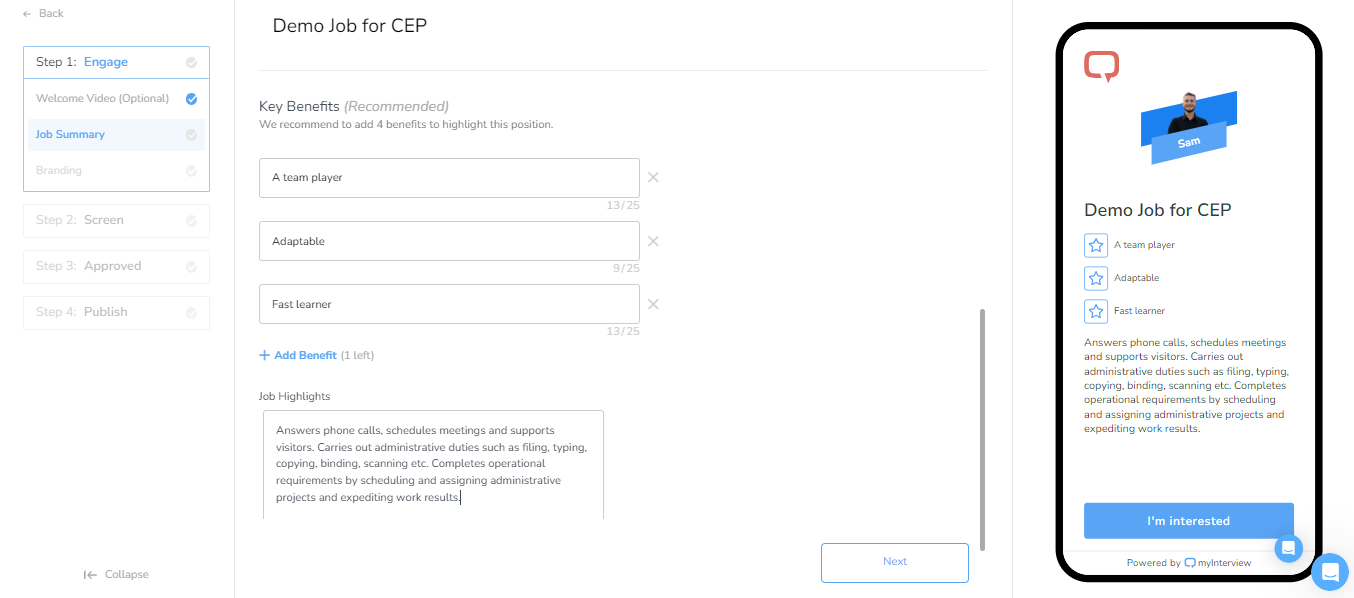Click the vertical scrollbar of the form

coord(982,428)
